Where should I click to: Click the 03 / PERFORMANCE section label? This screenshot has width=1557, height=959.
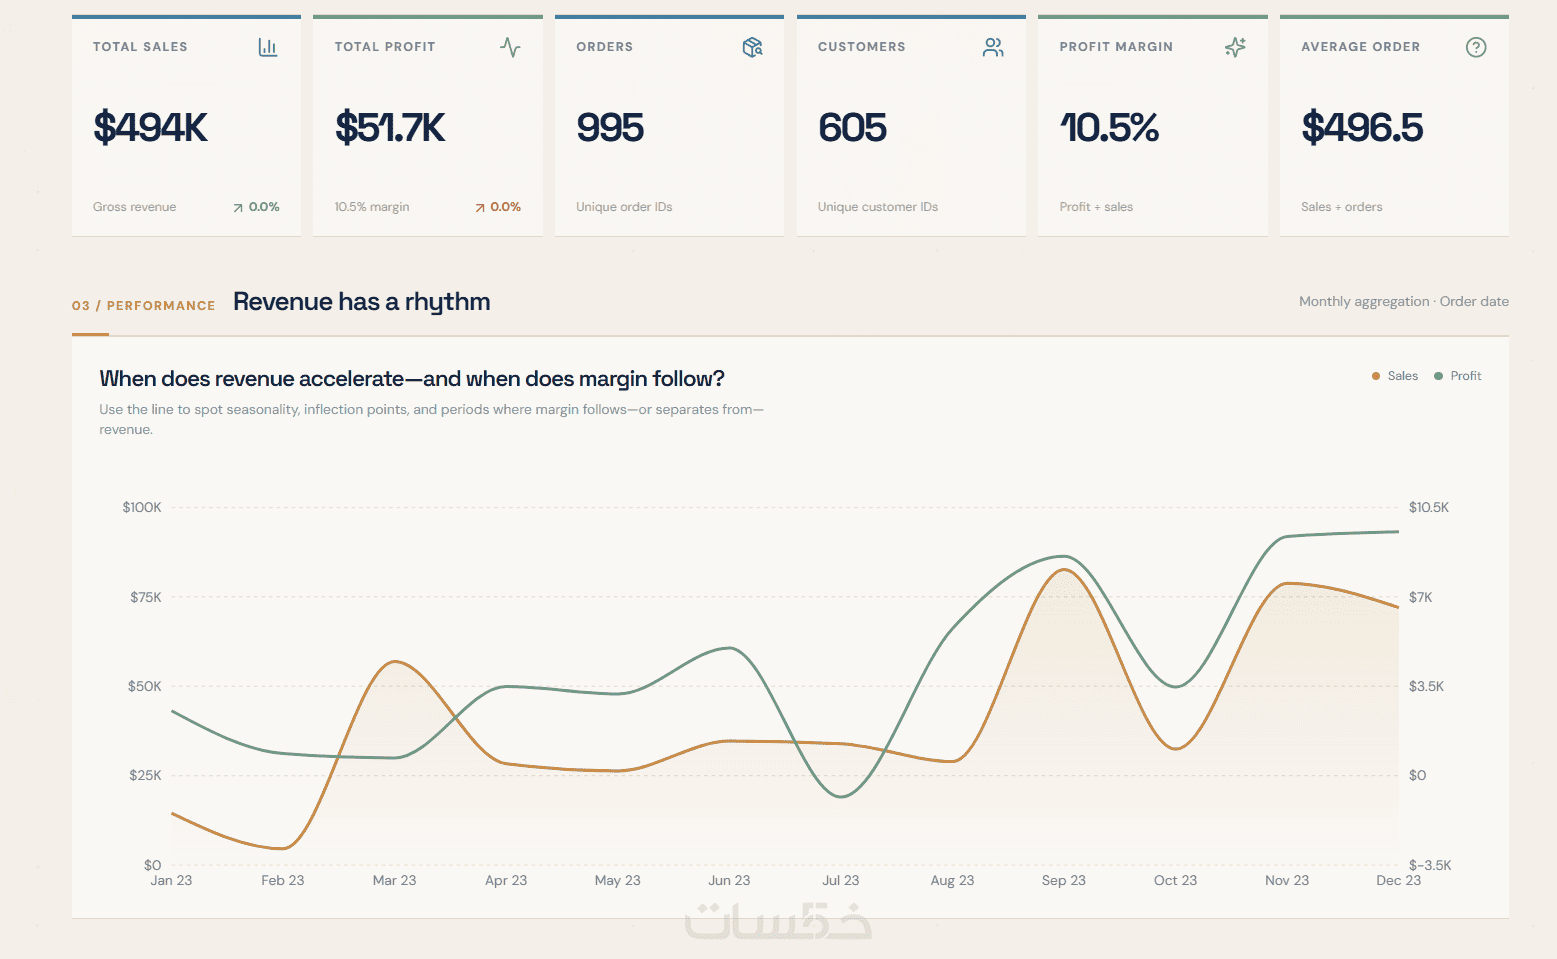[x=143, y=306]
